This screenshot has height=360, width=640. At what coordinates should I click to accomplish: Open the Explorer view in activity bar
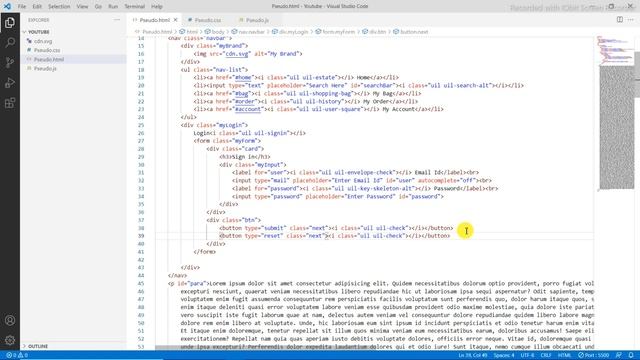tap(10, 22)
